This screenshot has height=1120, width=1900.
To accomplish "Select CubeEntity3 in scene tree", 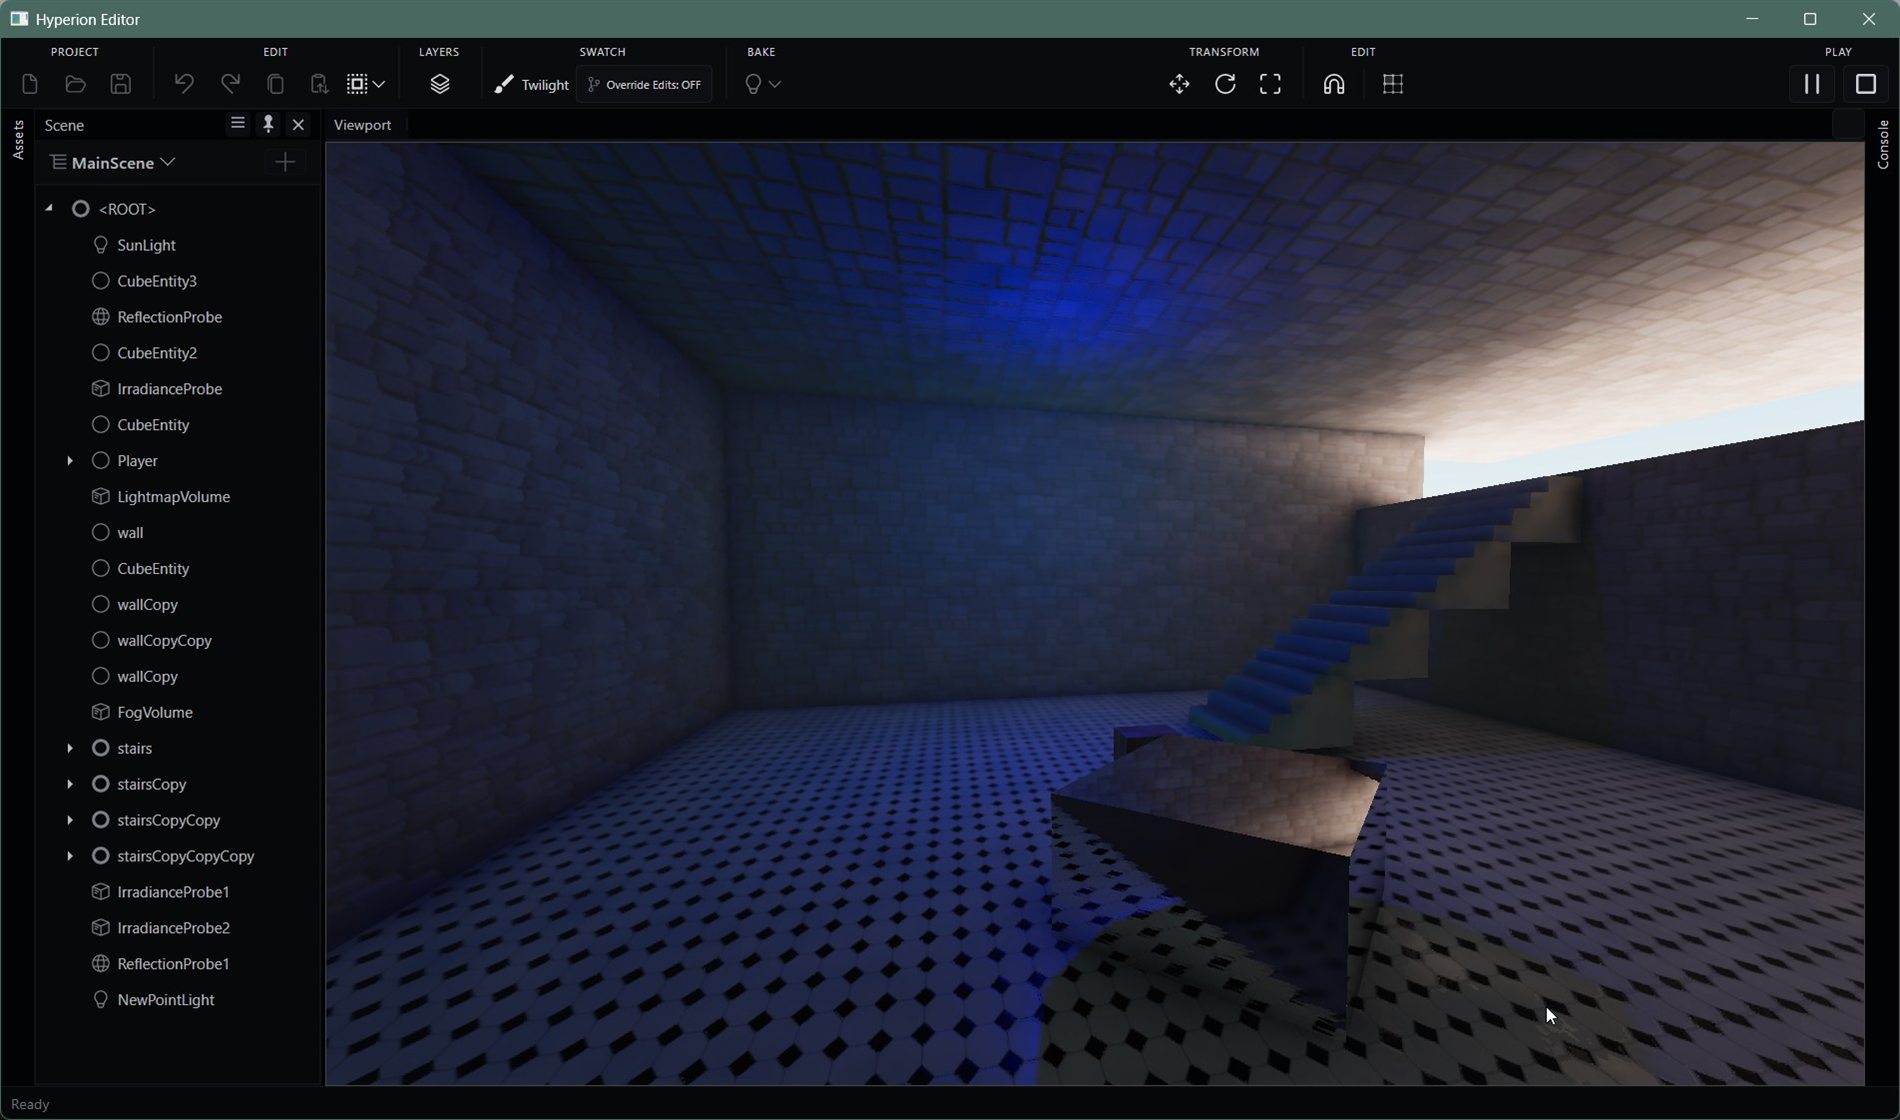I will pyautogui.click(x=157, y=281).
